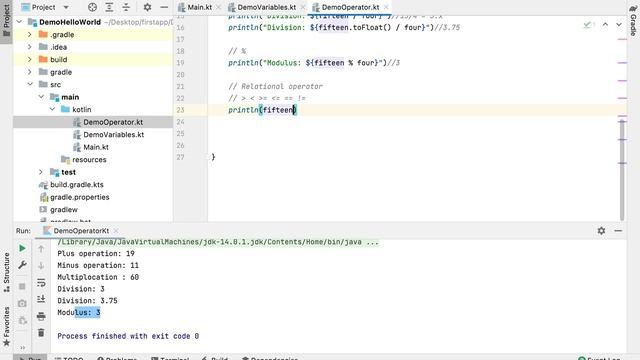Screen dimensions: 640x360
Task: Open Project panel settings gear
Action: pos(147,7)
